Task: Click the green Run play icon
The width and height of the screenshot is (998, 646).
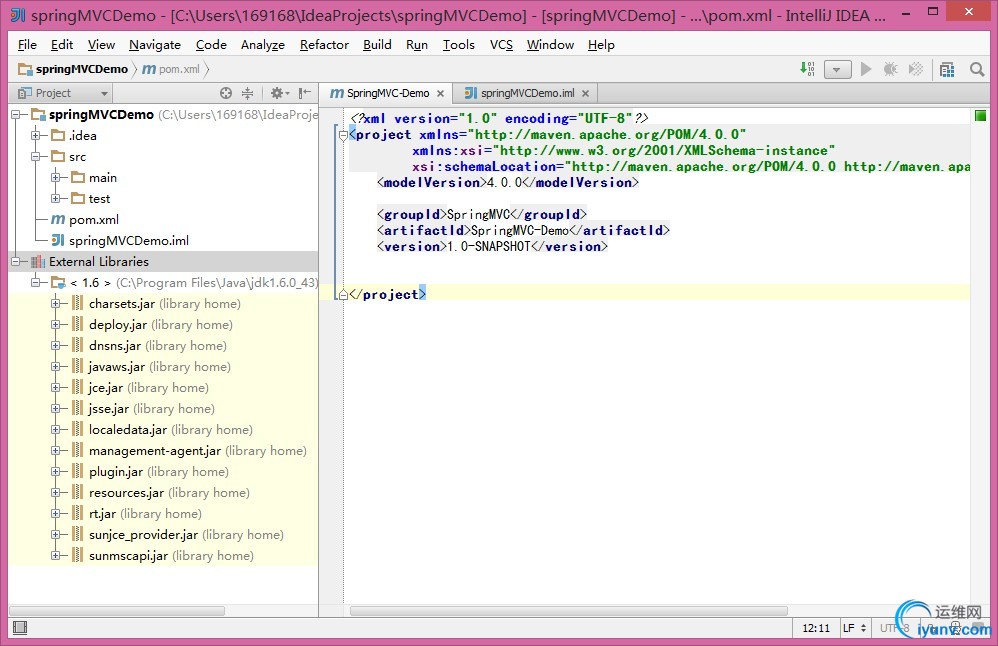Action: point(866,69)
